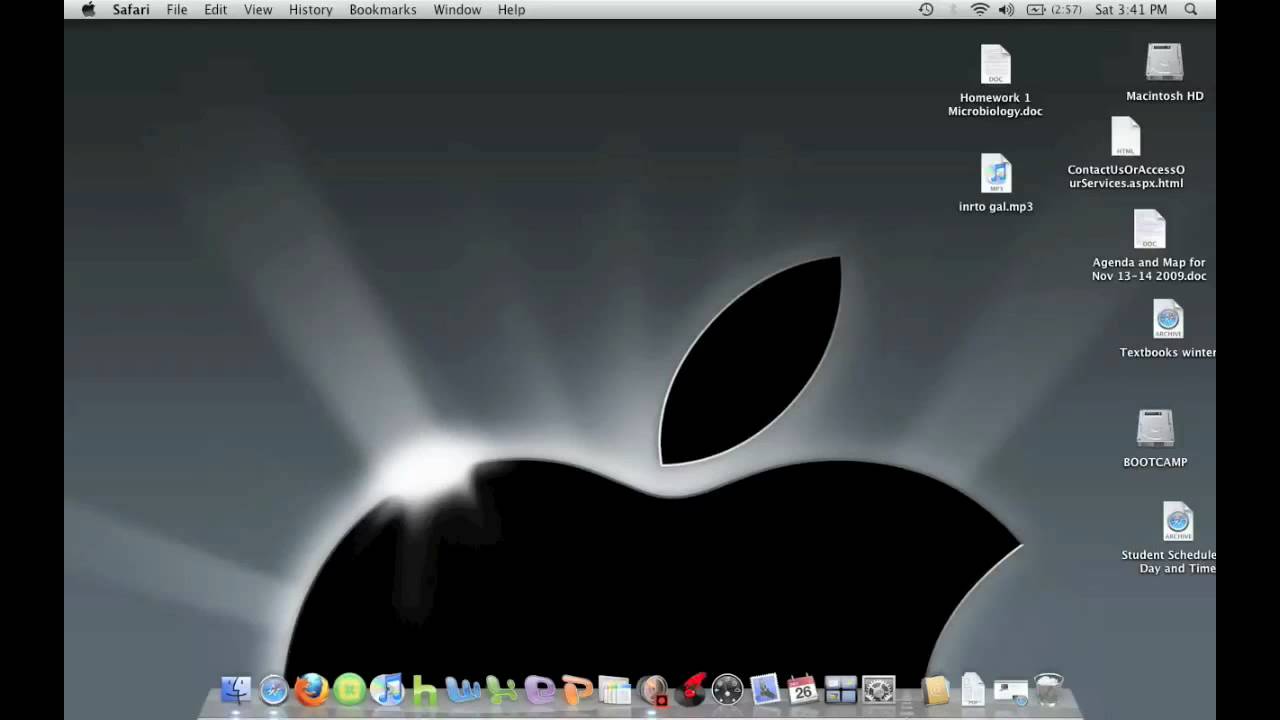The width and height of the screenshot is (1280, 720).
Task: Open PDF document stack in Dock
Action: click(x=973, y=690)
